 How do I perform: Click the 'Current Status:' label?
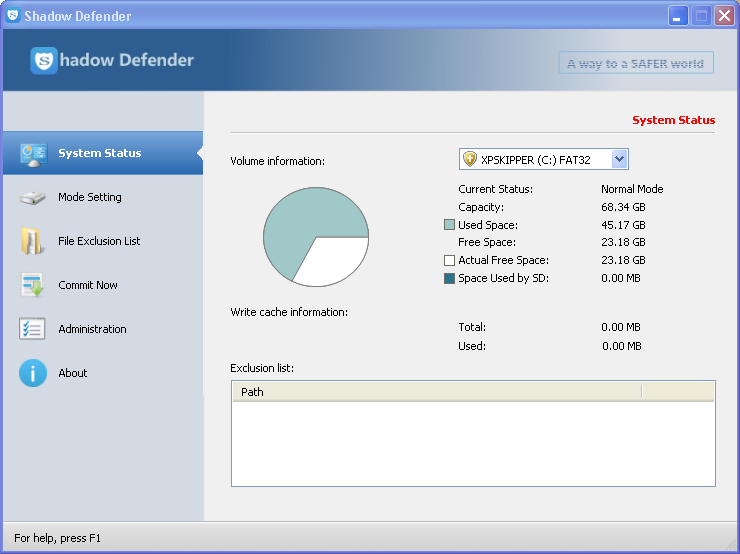(496, 189)
